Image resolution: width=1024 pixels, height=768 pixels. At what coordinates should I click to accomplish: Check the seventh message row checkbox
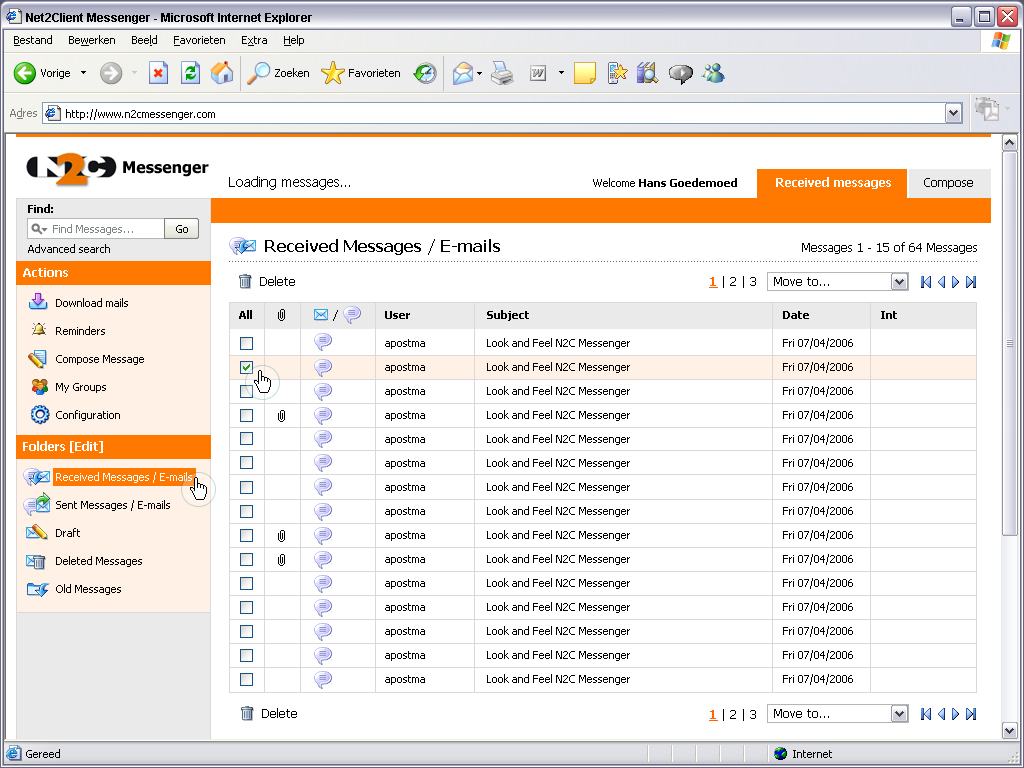246,487
